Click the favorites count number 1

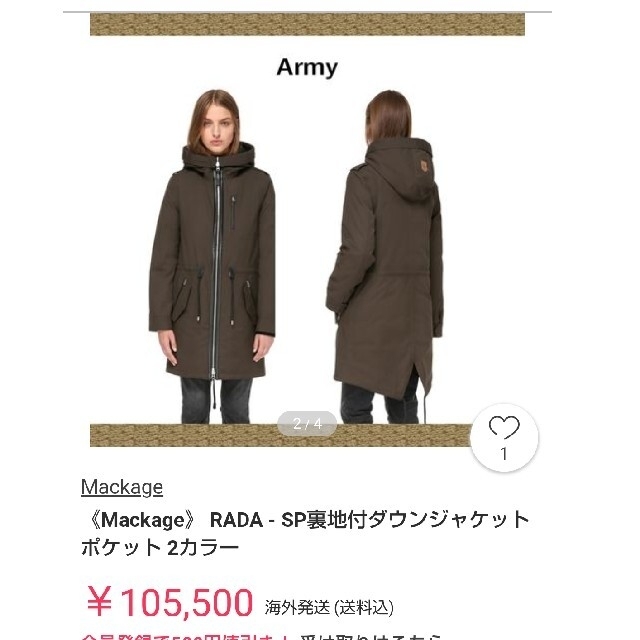click(504, 454)
